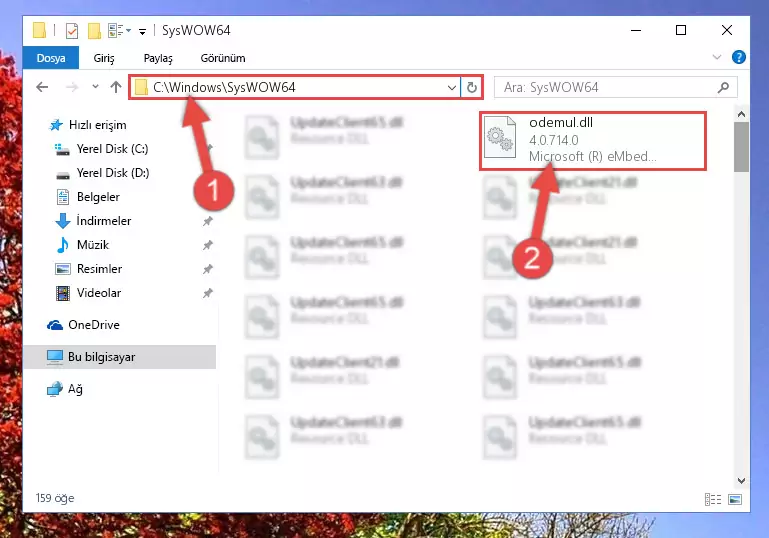Open İndirmeler folder in sidebar
769x538 pixels.
coord(103,221)
